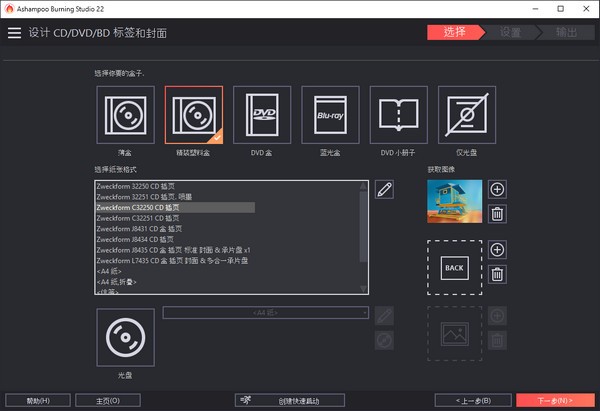Click the Ashampoo flame logo in the title bar
The width and height of the screenshot is (600, 411).
pos(8,9)
